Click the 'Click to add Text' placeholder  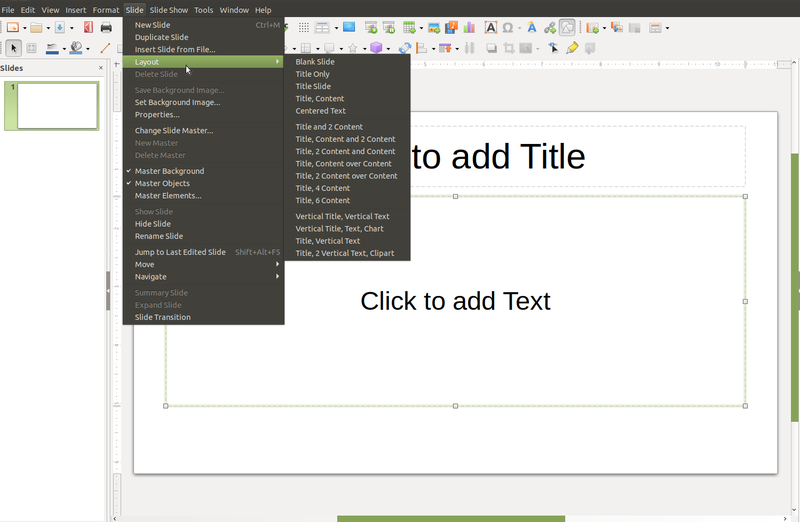point(455,301)
